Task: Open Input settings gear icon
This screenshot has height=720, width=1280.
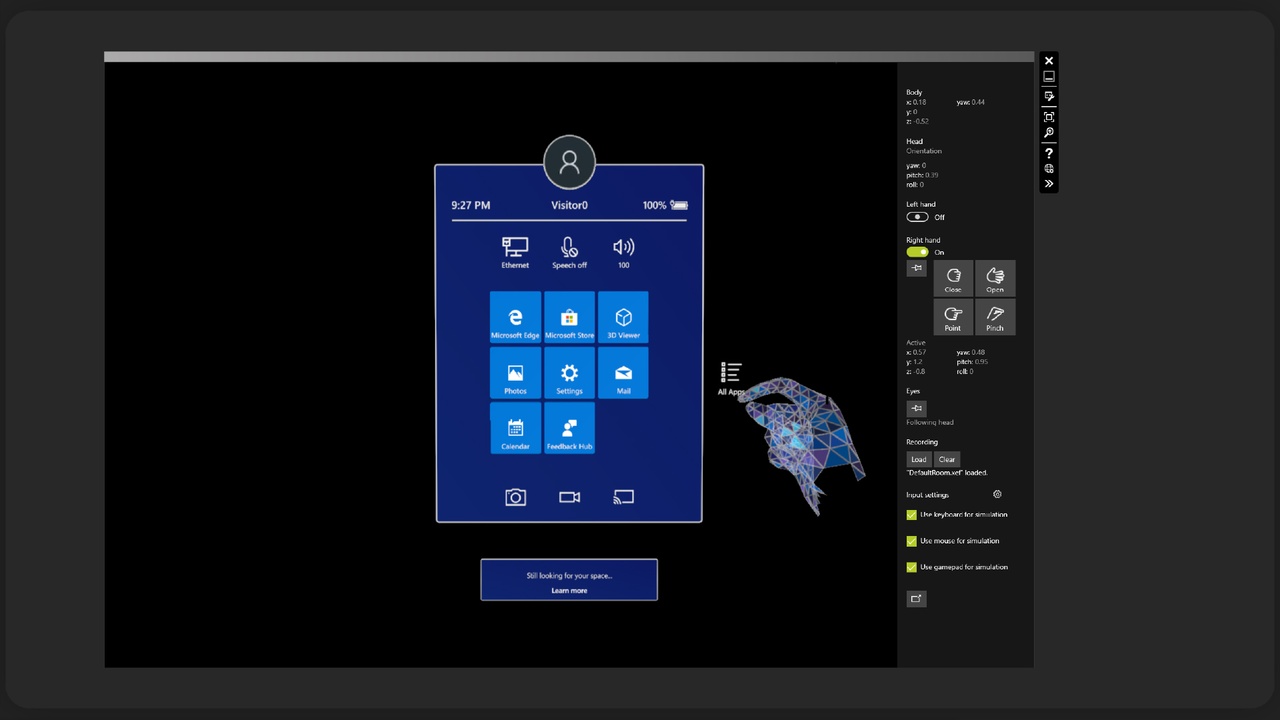Action: click(x=997, y=494)
